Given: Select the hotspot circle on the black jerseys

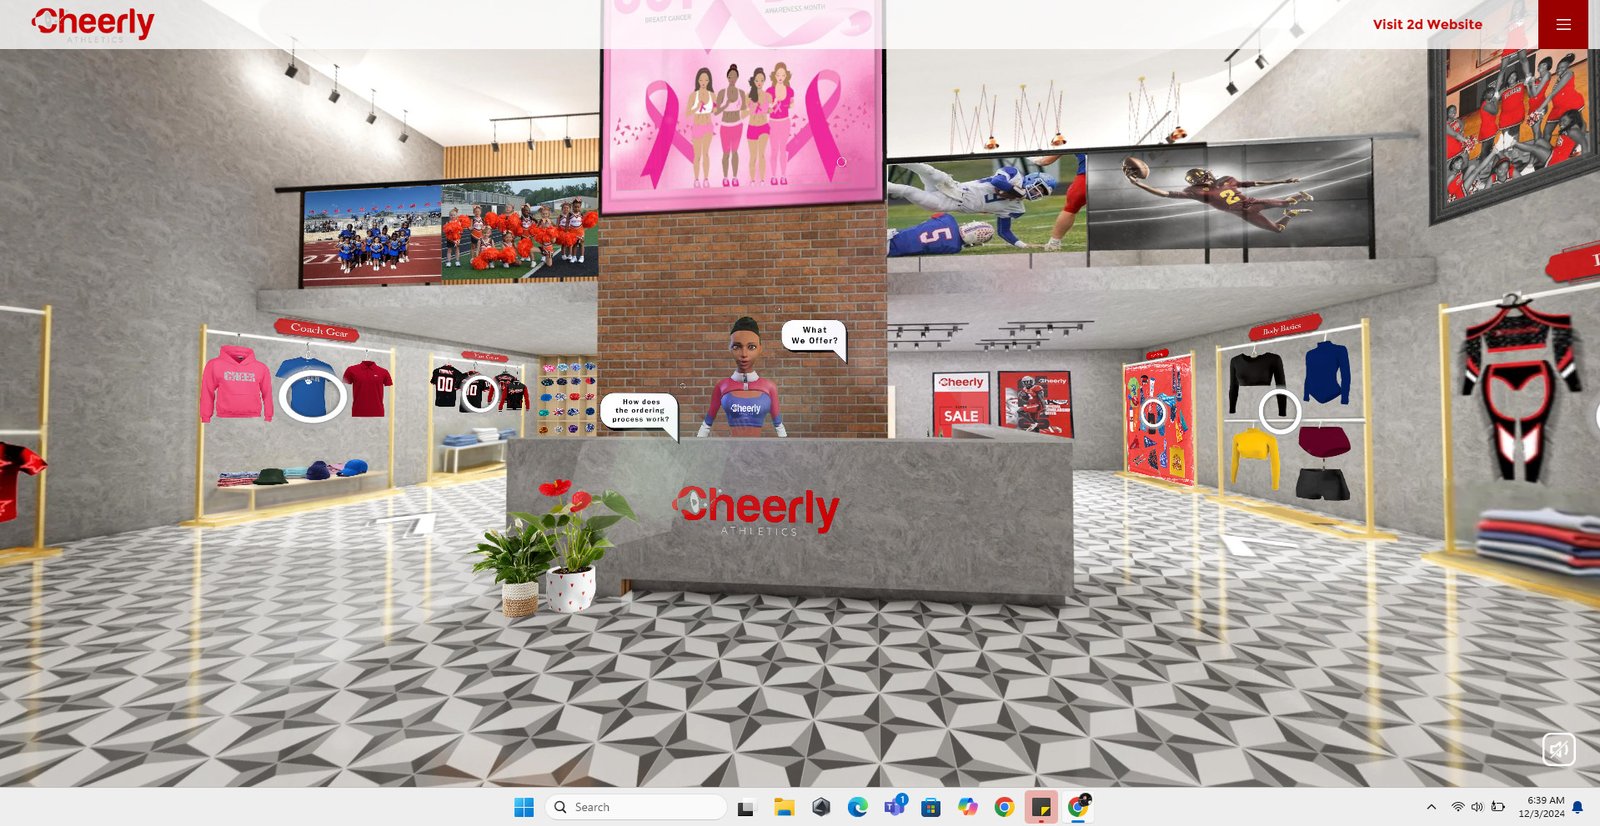Looking at the screenshot, I should [x=479, y=392].
